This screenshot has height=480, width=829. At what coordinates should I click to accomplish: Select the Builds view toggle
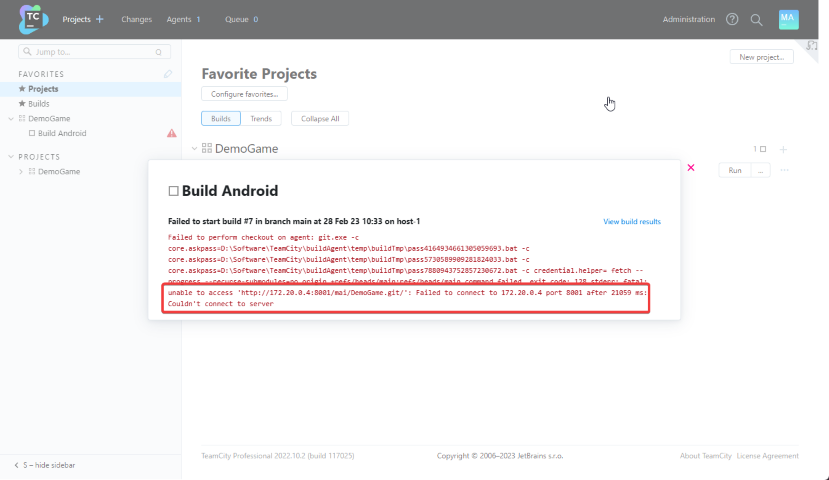coord(221,118)
